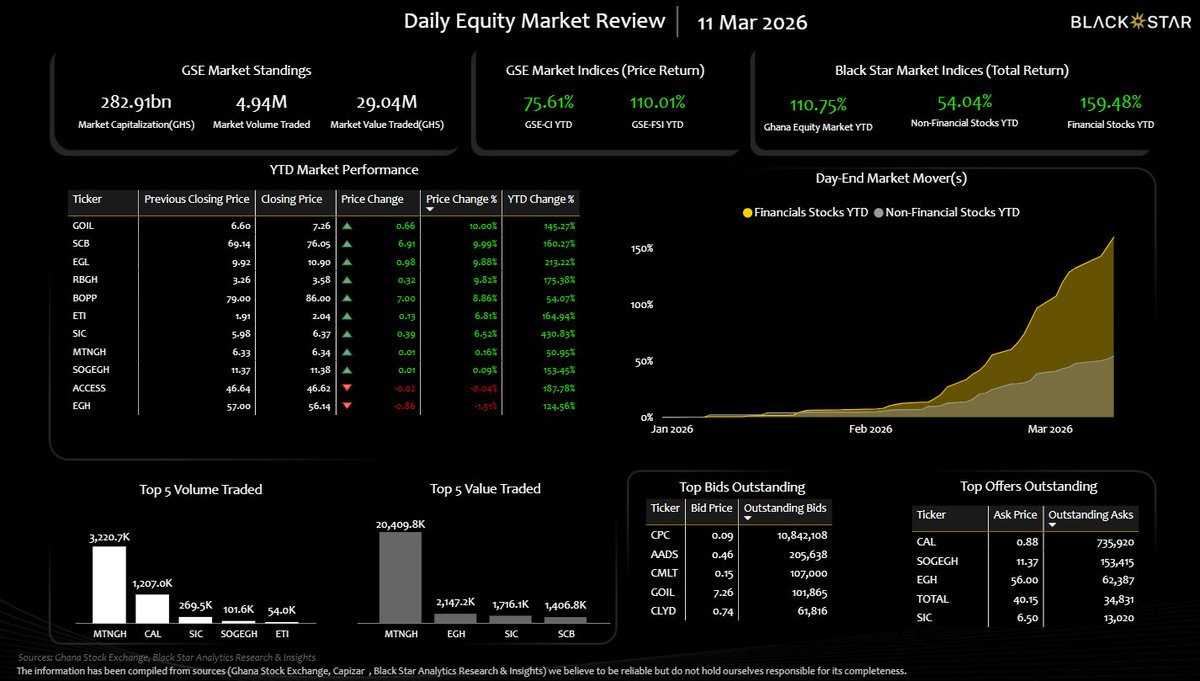
Task: Click the 54.04% Non-Financial Stocks YTD value
Action: 966,102
